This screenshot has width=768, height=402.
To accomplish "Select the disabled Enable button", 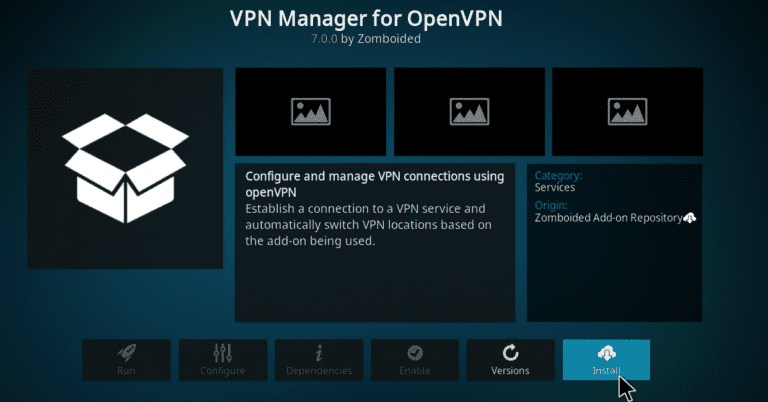I will [415, 360].
